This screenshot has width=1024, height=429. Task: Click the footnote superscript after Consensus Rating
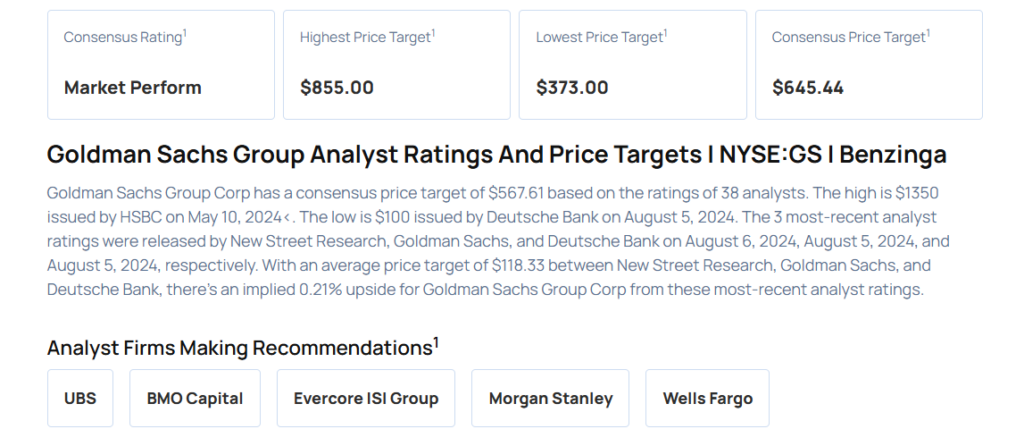pos(185,33)
